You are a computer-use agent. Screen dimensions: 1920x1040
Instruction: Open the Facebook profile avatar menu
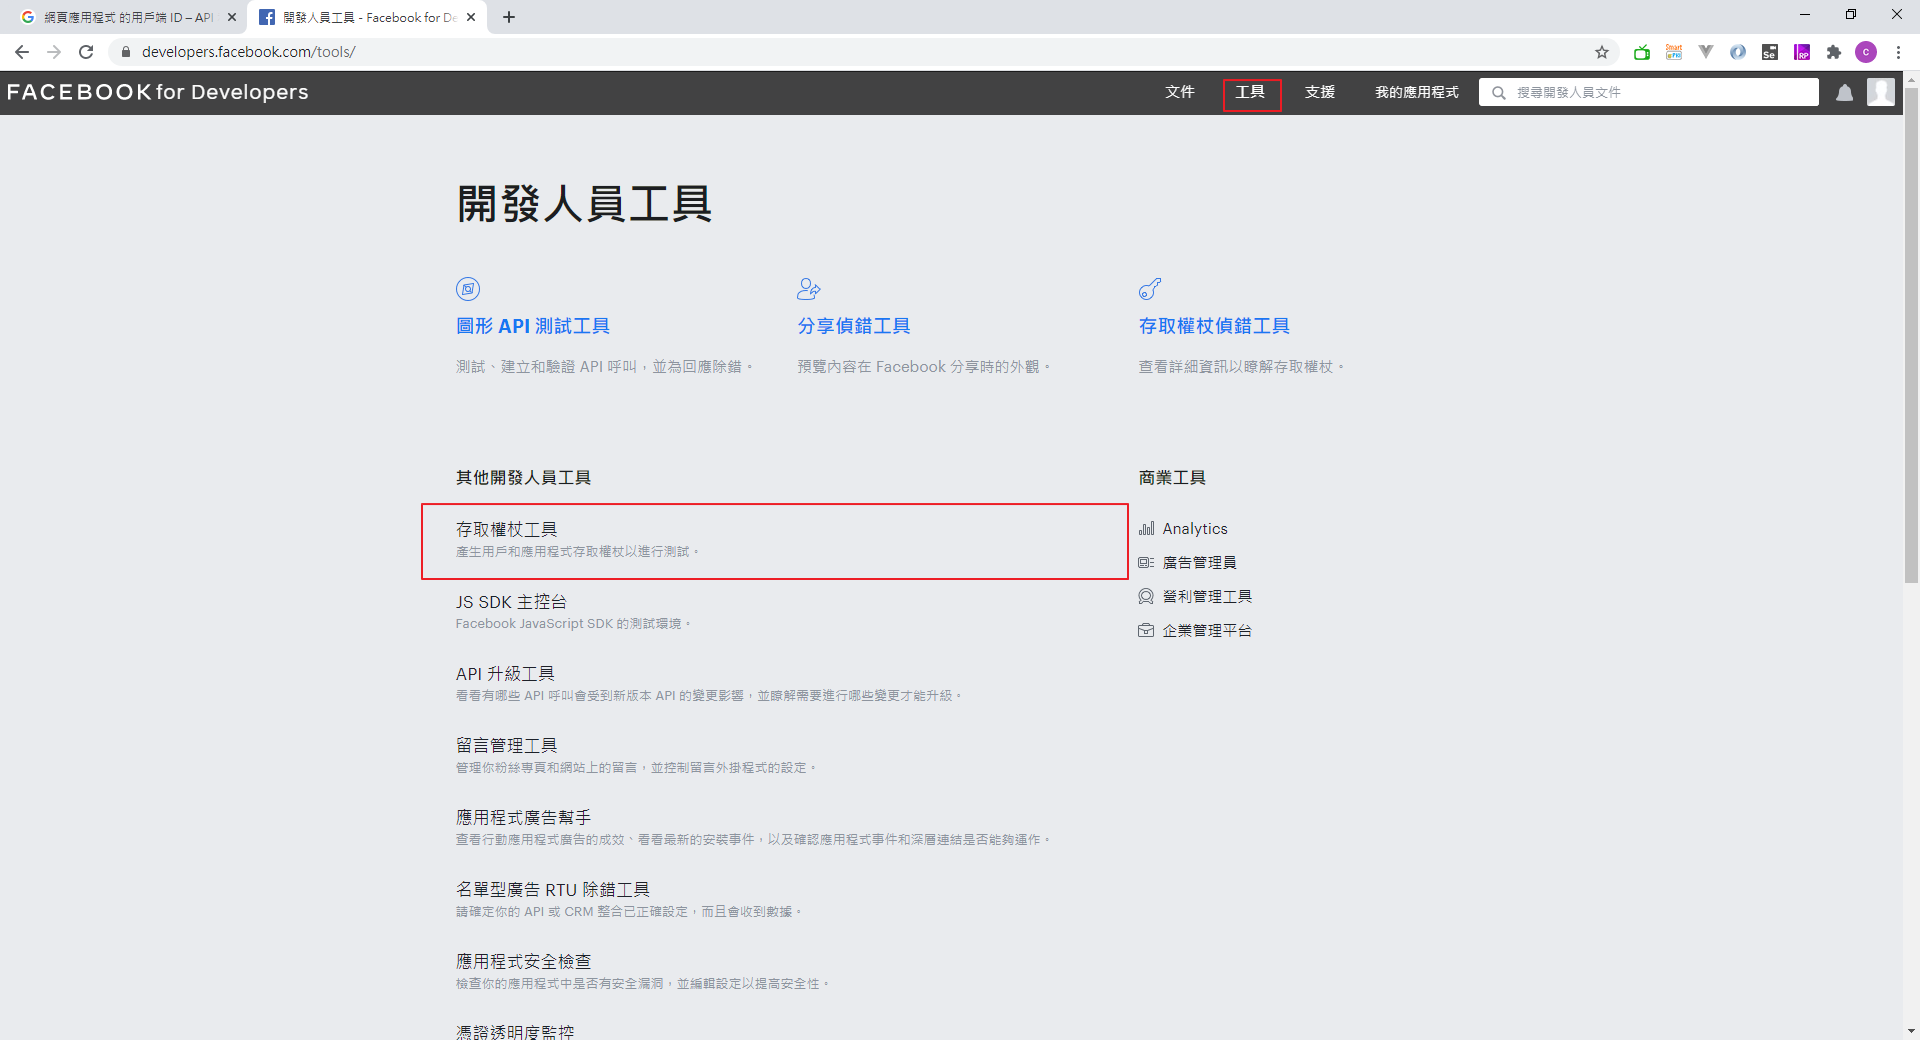[1881, 92]
